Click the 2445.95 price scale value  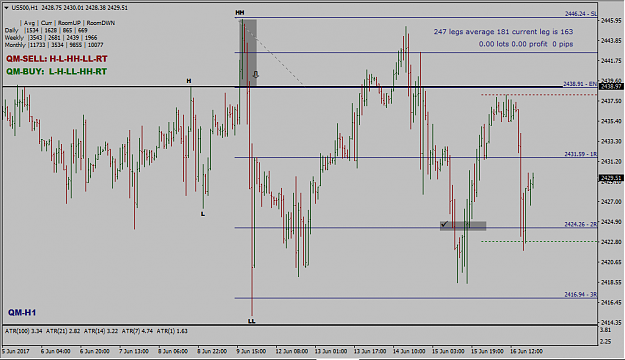611,20
